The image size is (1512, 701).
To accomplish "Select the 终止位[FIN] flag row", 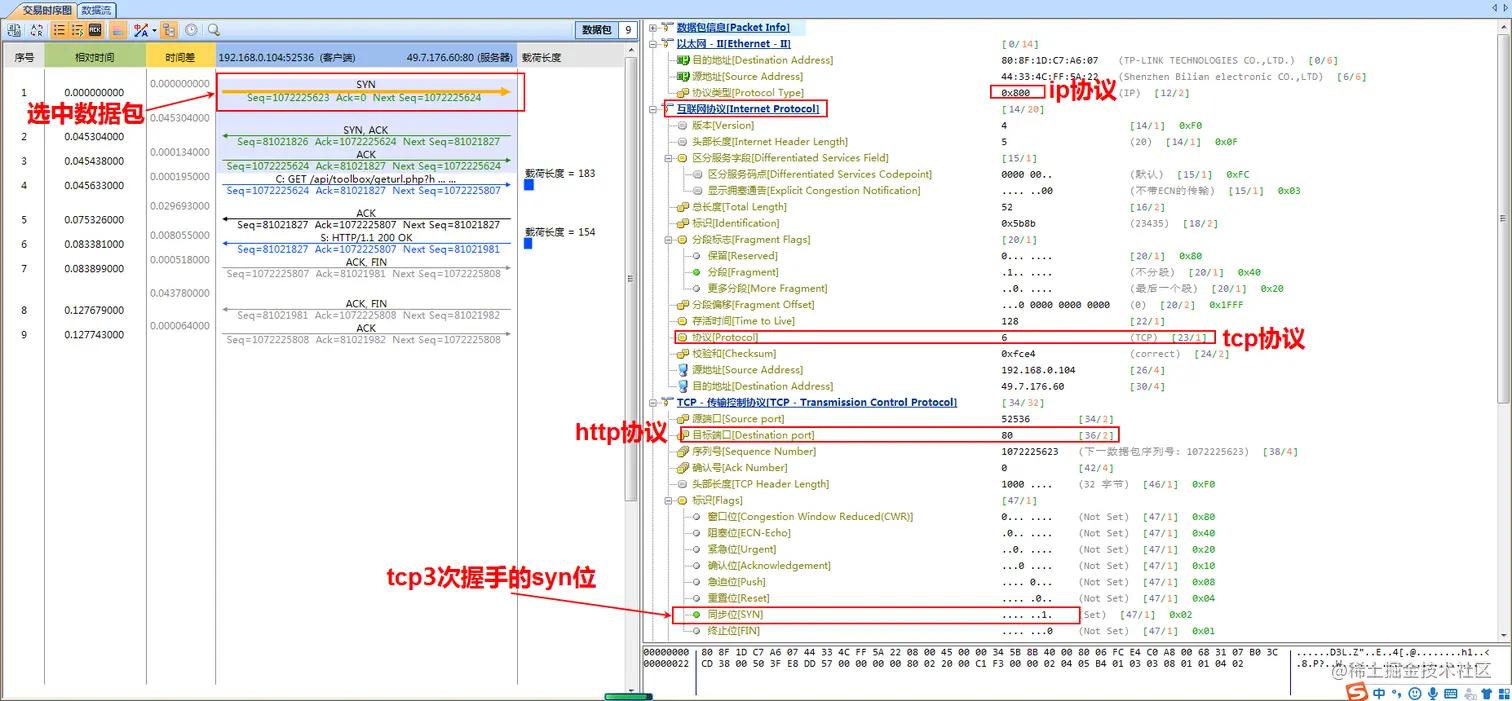I will (x=733, y=631).
